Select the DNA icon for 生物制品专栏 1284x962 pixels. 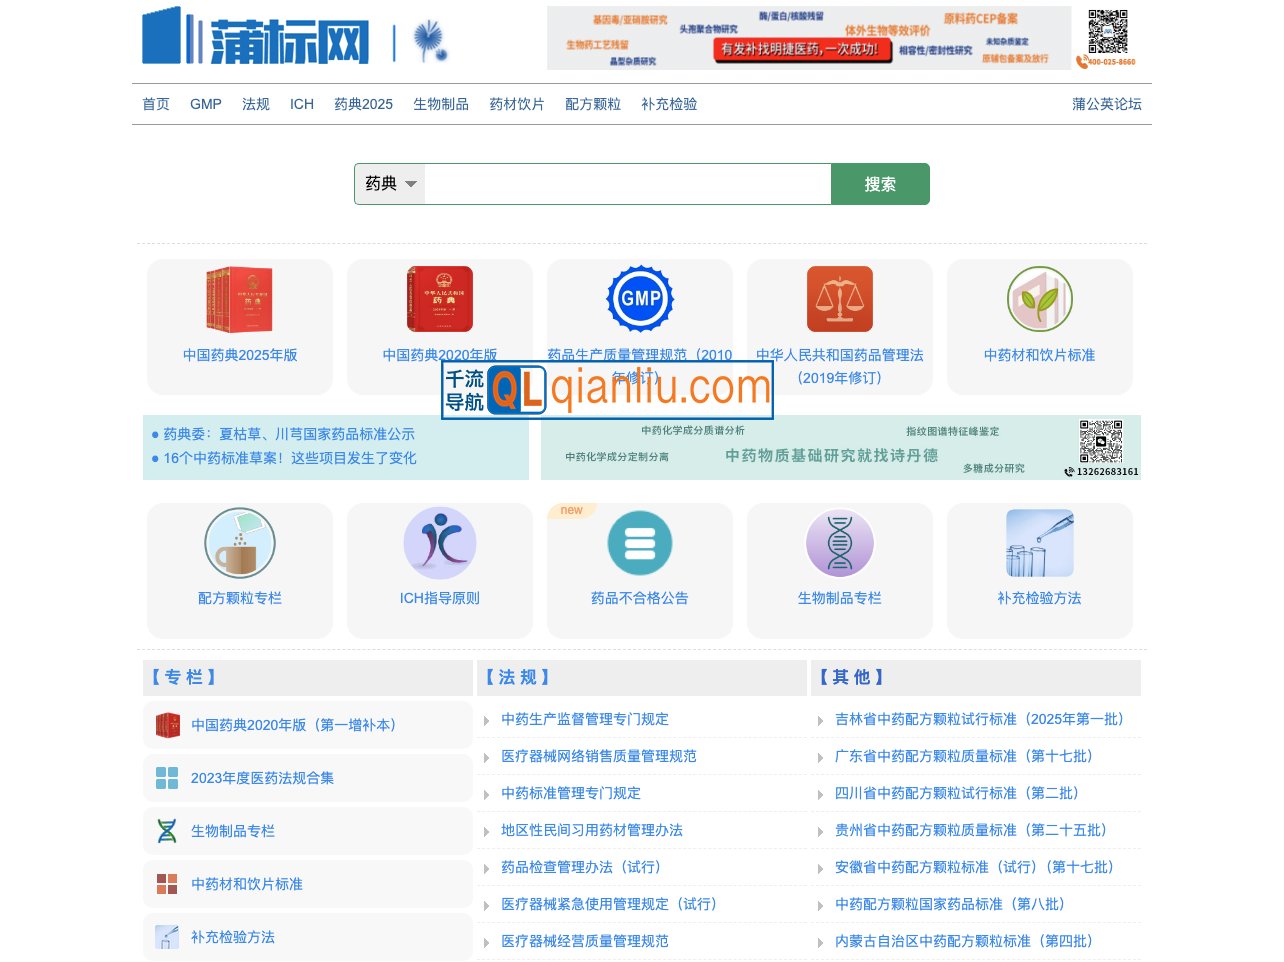[x=840, y=543]
